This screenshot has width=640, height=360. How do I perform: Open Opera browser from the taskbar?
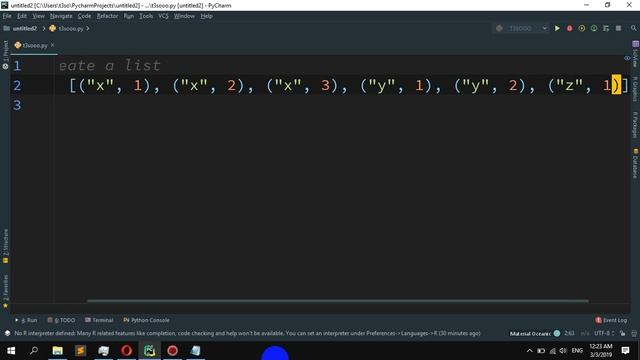click(x=127, y=351)
